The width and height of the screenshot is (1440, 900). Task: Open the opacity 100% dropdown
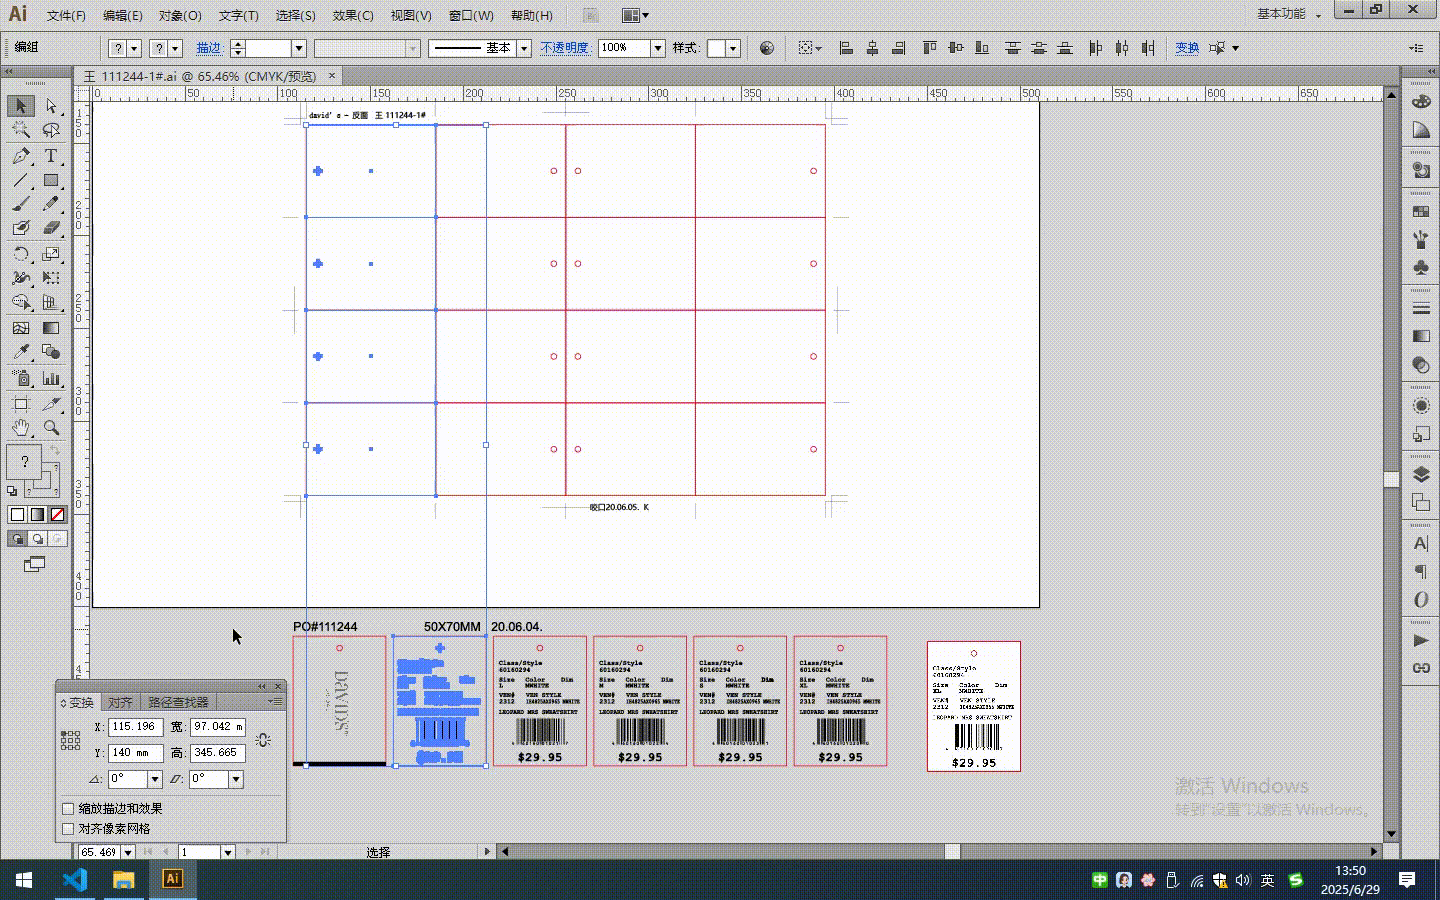tap(658, 48)
